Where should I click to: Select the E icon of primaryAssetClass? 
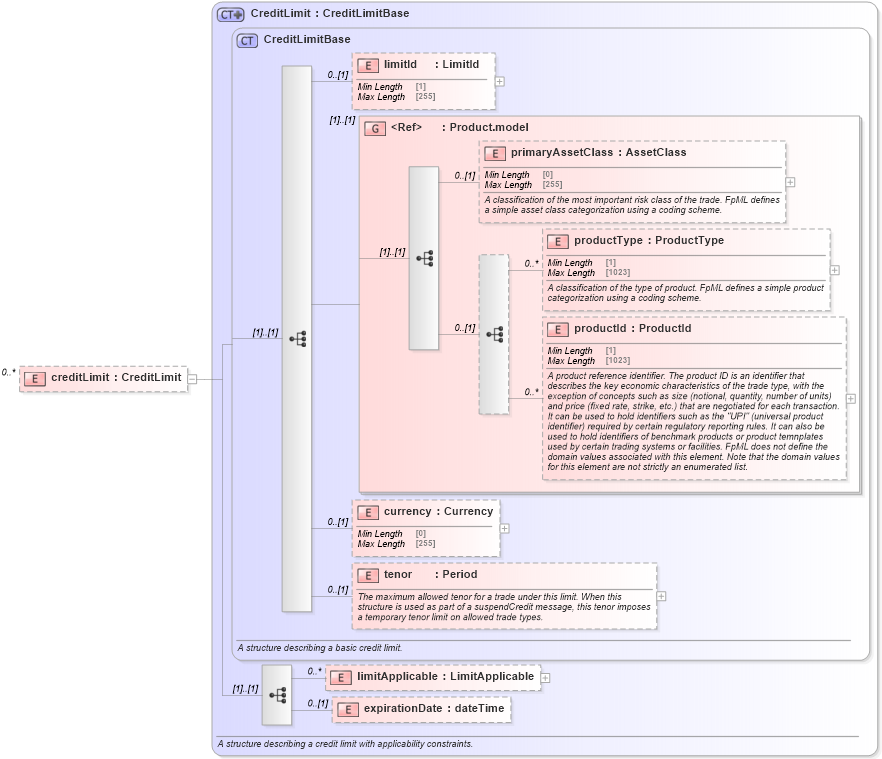tap(495, 153)
